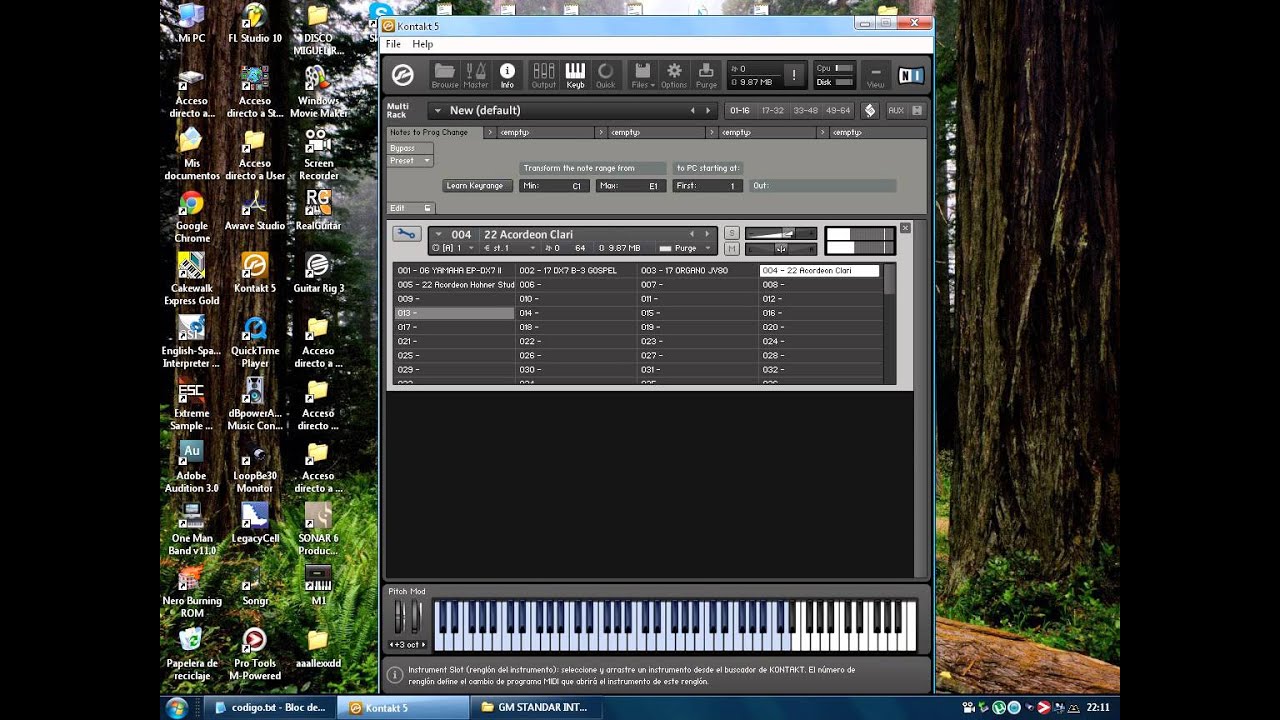Click the Max E1 note field
1280x720 pixels.
tap(633, 186)
